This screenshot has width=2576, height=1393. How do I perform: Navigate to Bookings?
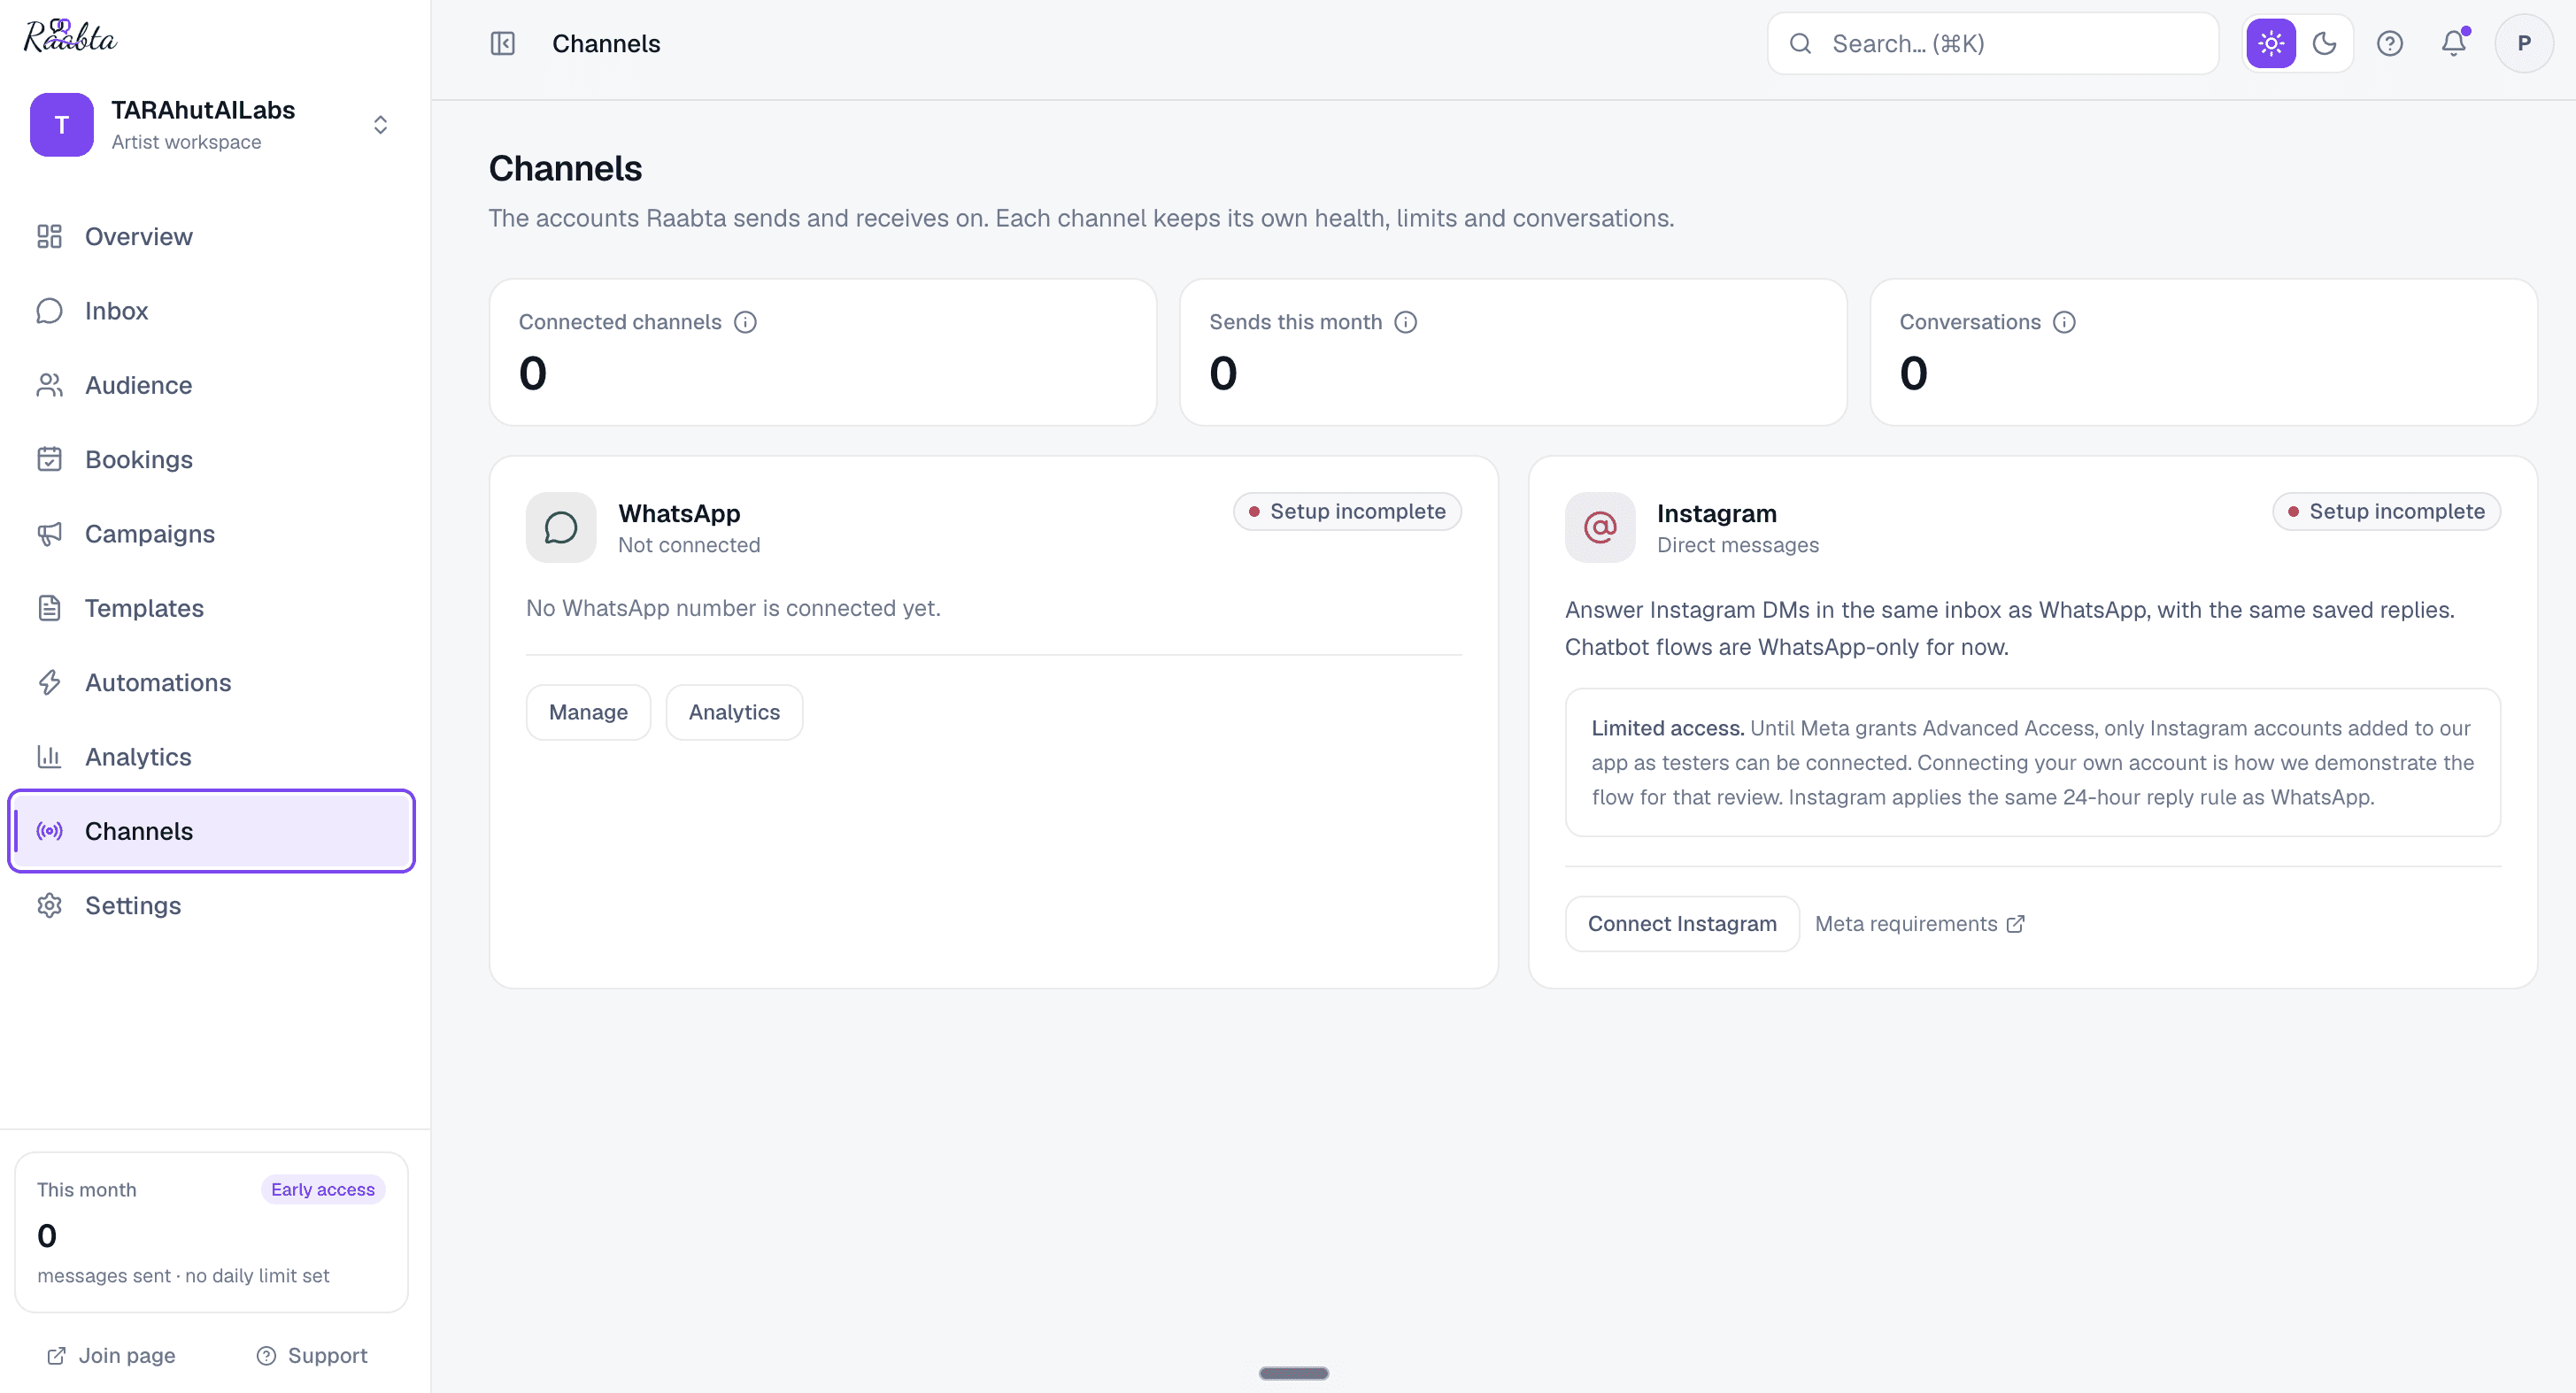point(211,460)
